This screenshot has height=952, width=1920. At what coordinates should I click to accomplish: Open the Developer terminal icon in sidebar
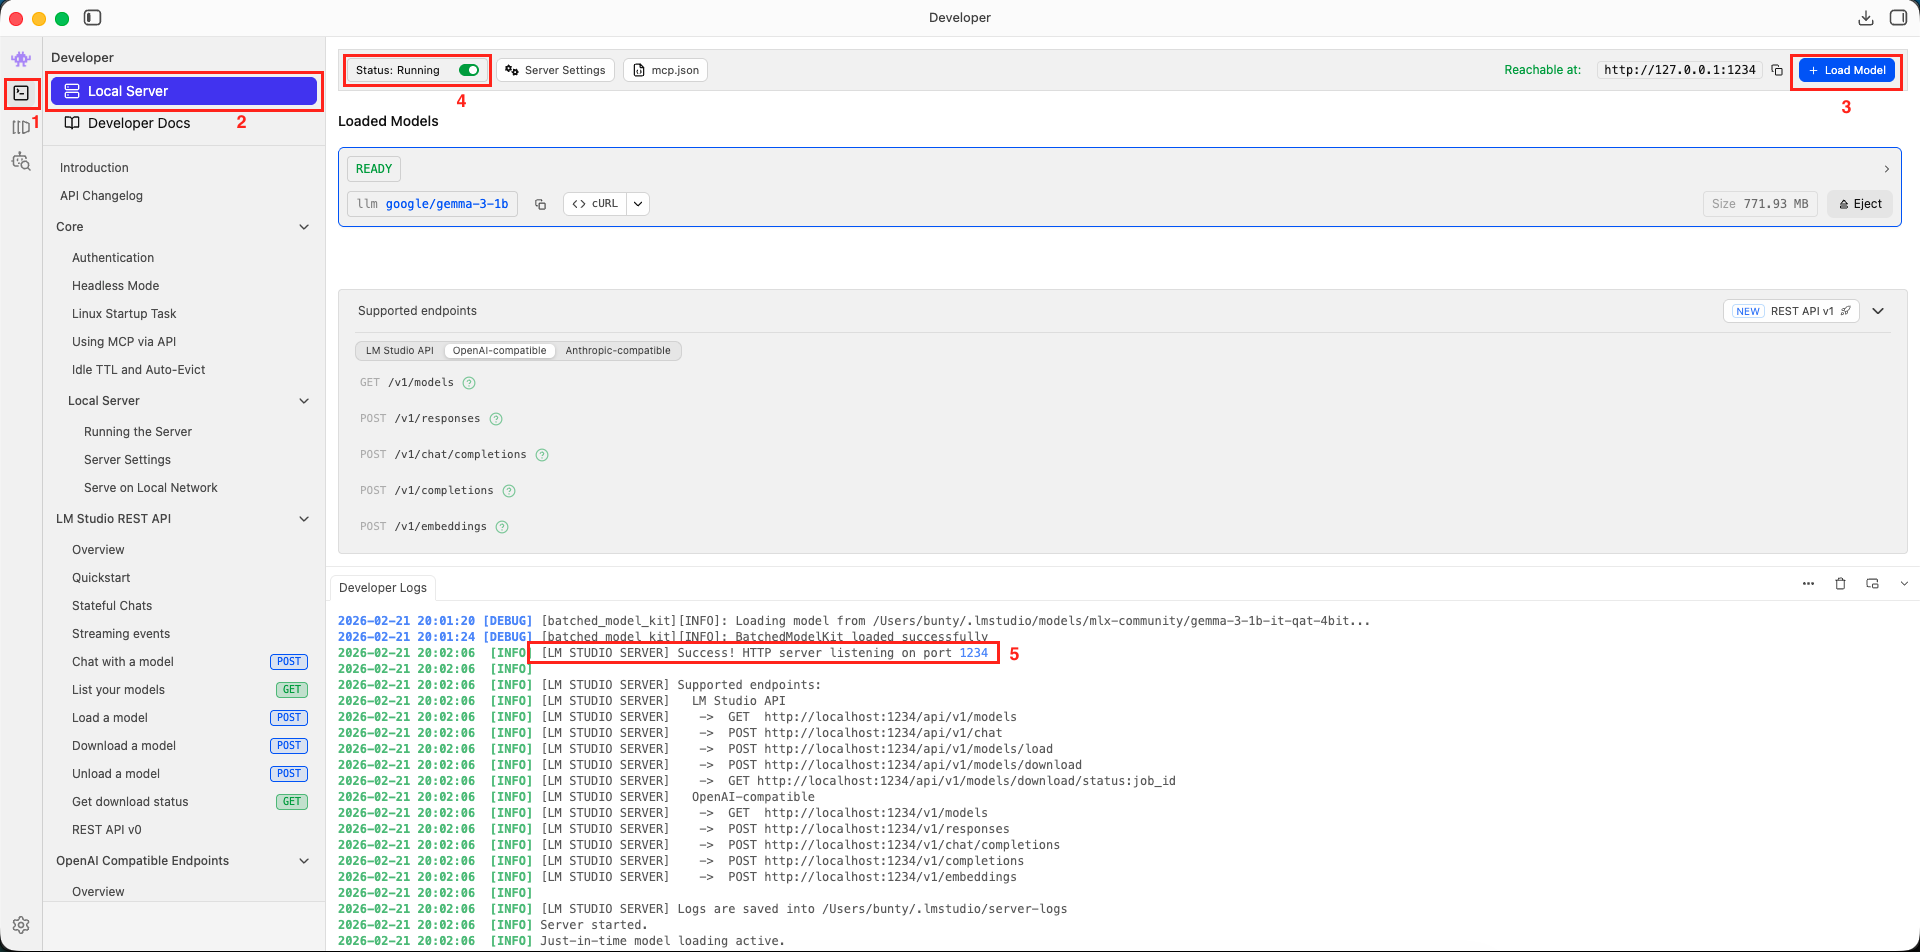pos(21,93)
